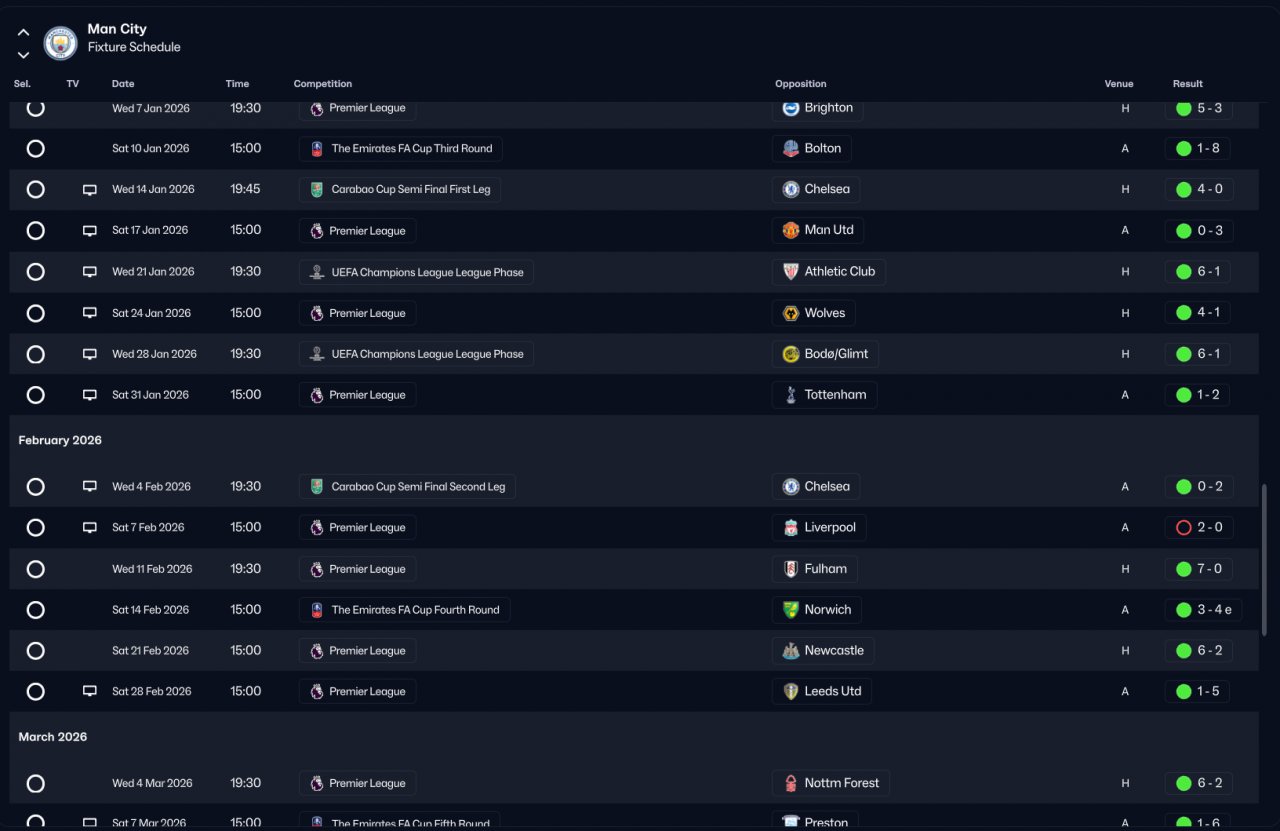Click TV icon in Bodø/Glimt fixture row
The width and height of the screenshot is (1280, 831).
90,354
